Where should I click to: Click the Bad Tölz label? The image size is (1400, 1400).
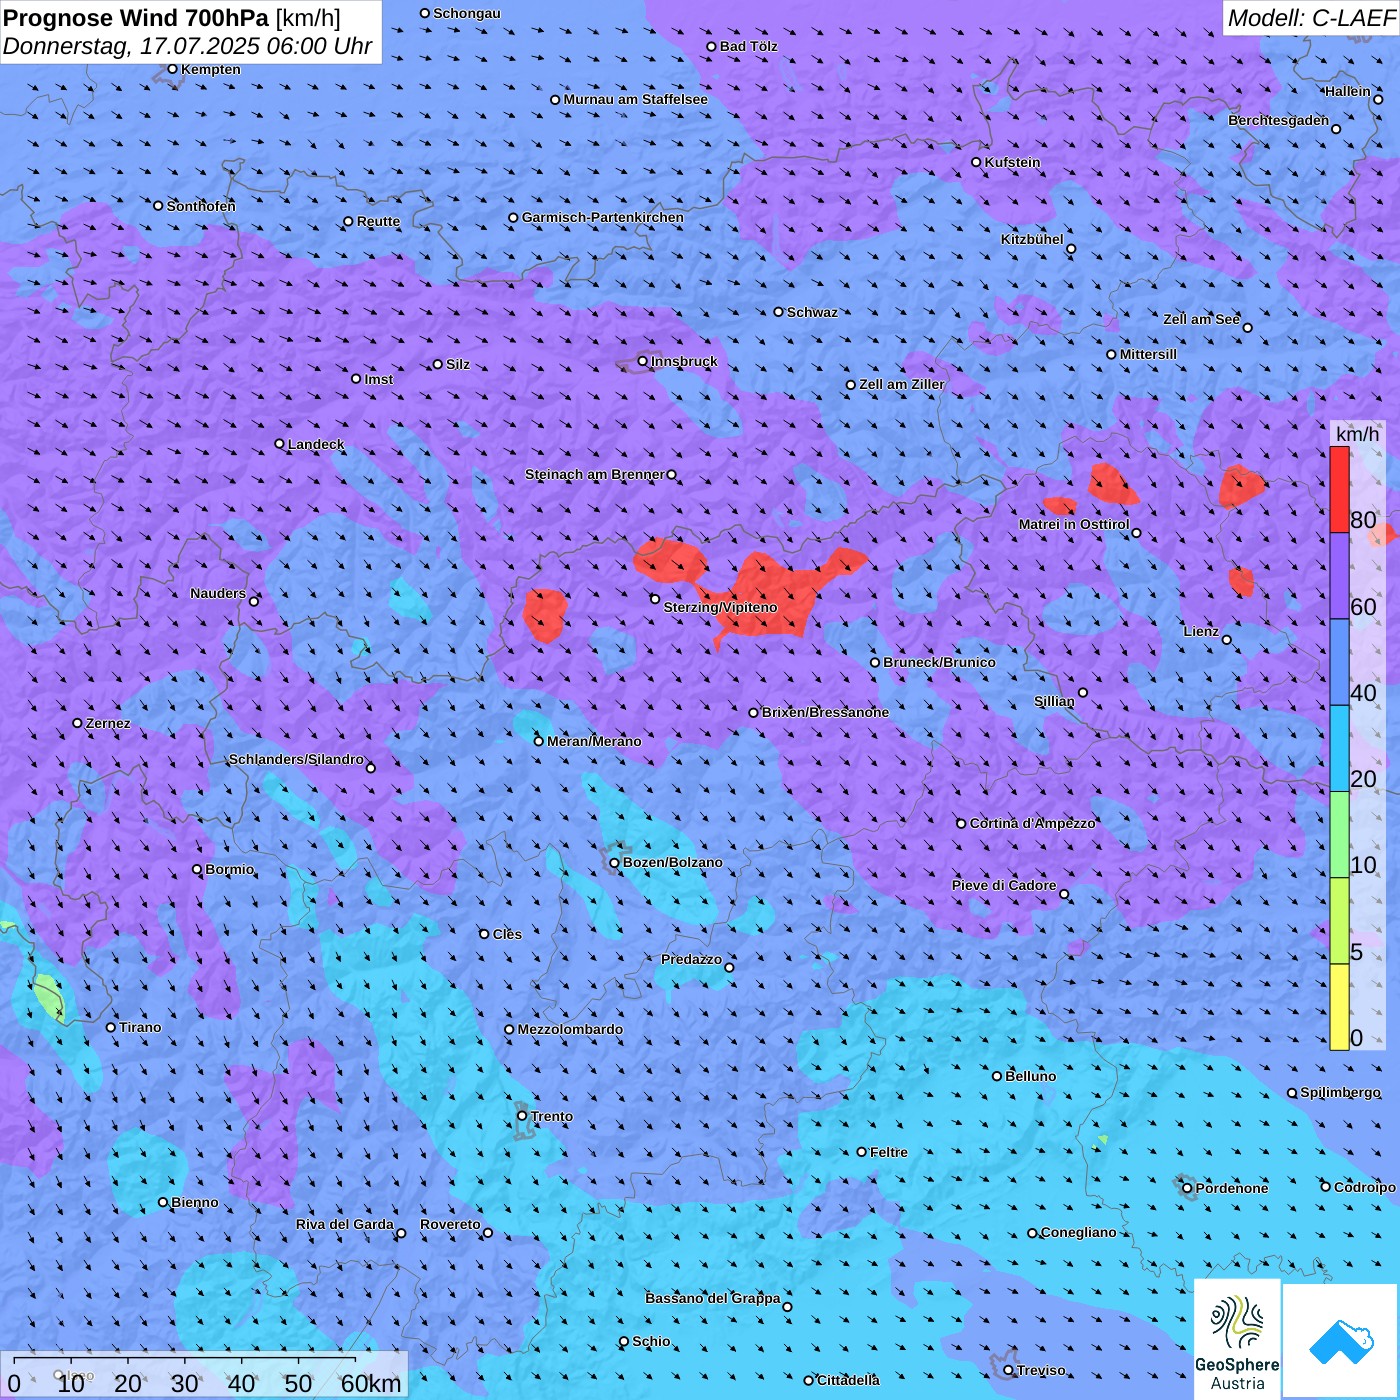pyautogui.click(x=748, y=46)
